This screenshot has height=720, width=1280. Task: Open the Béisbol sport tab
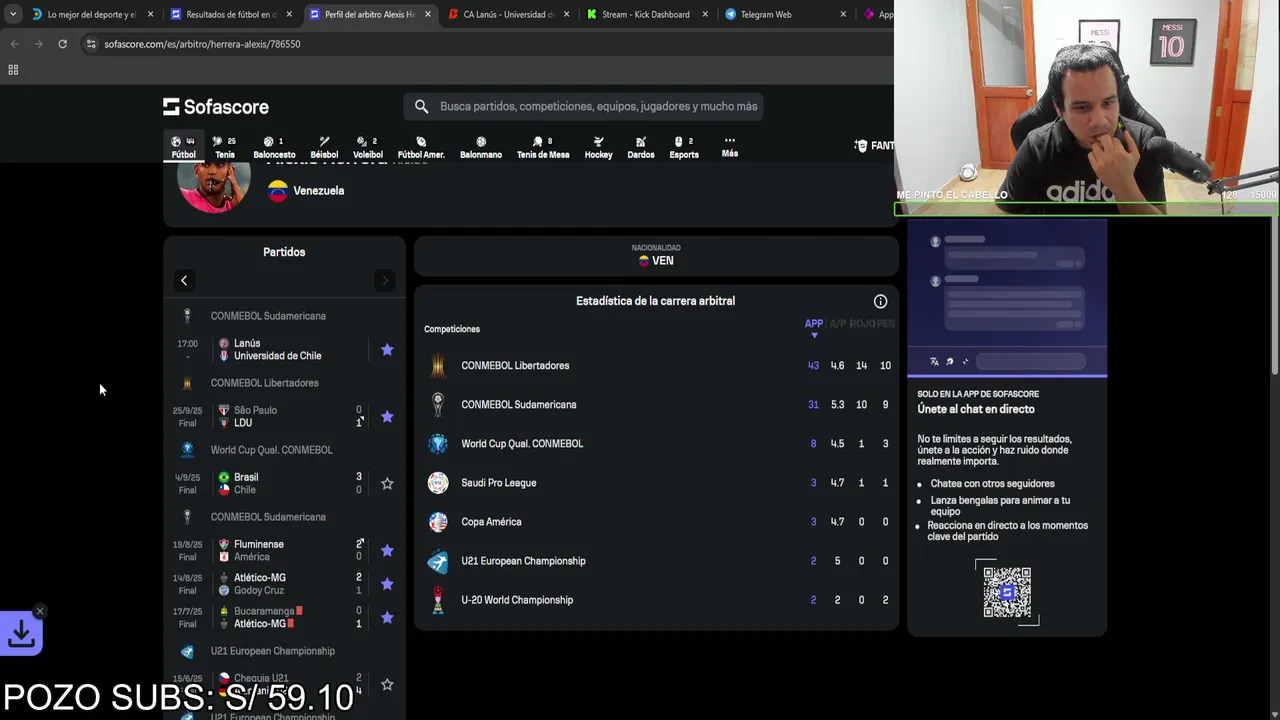324,147
